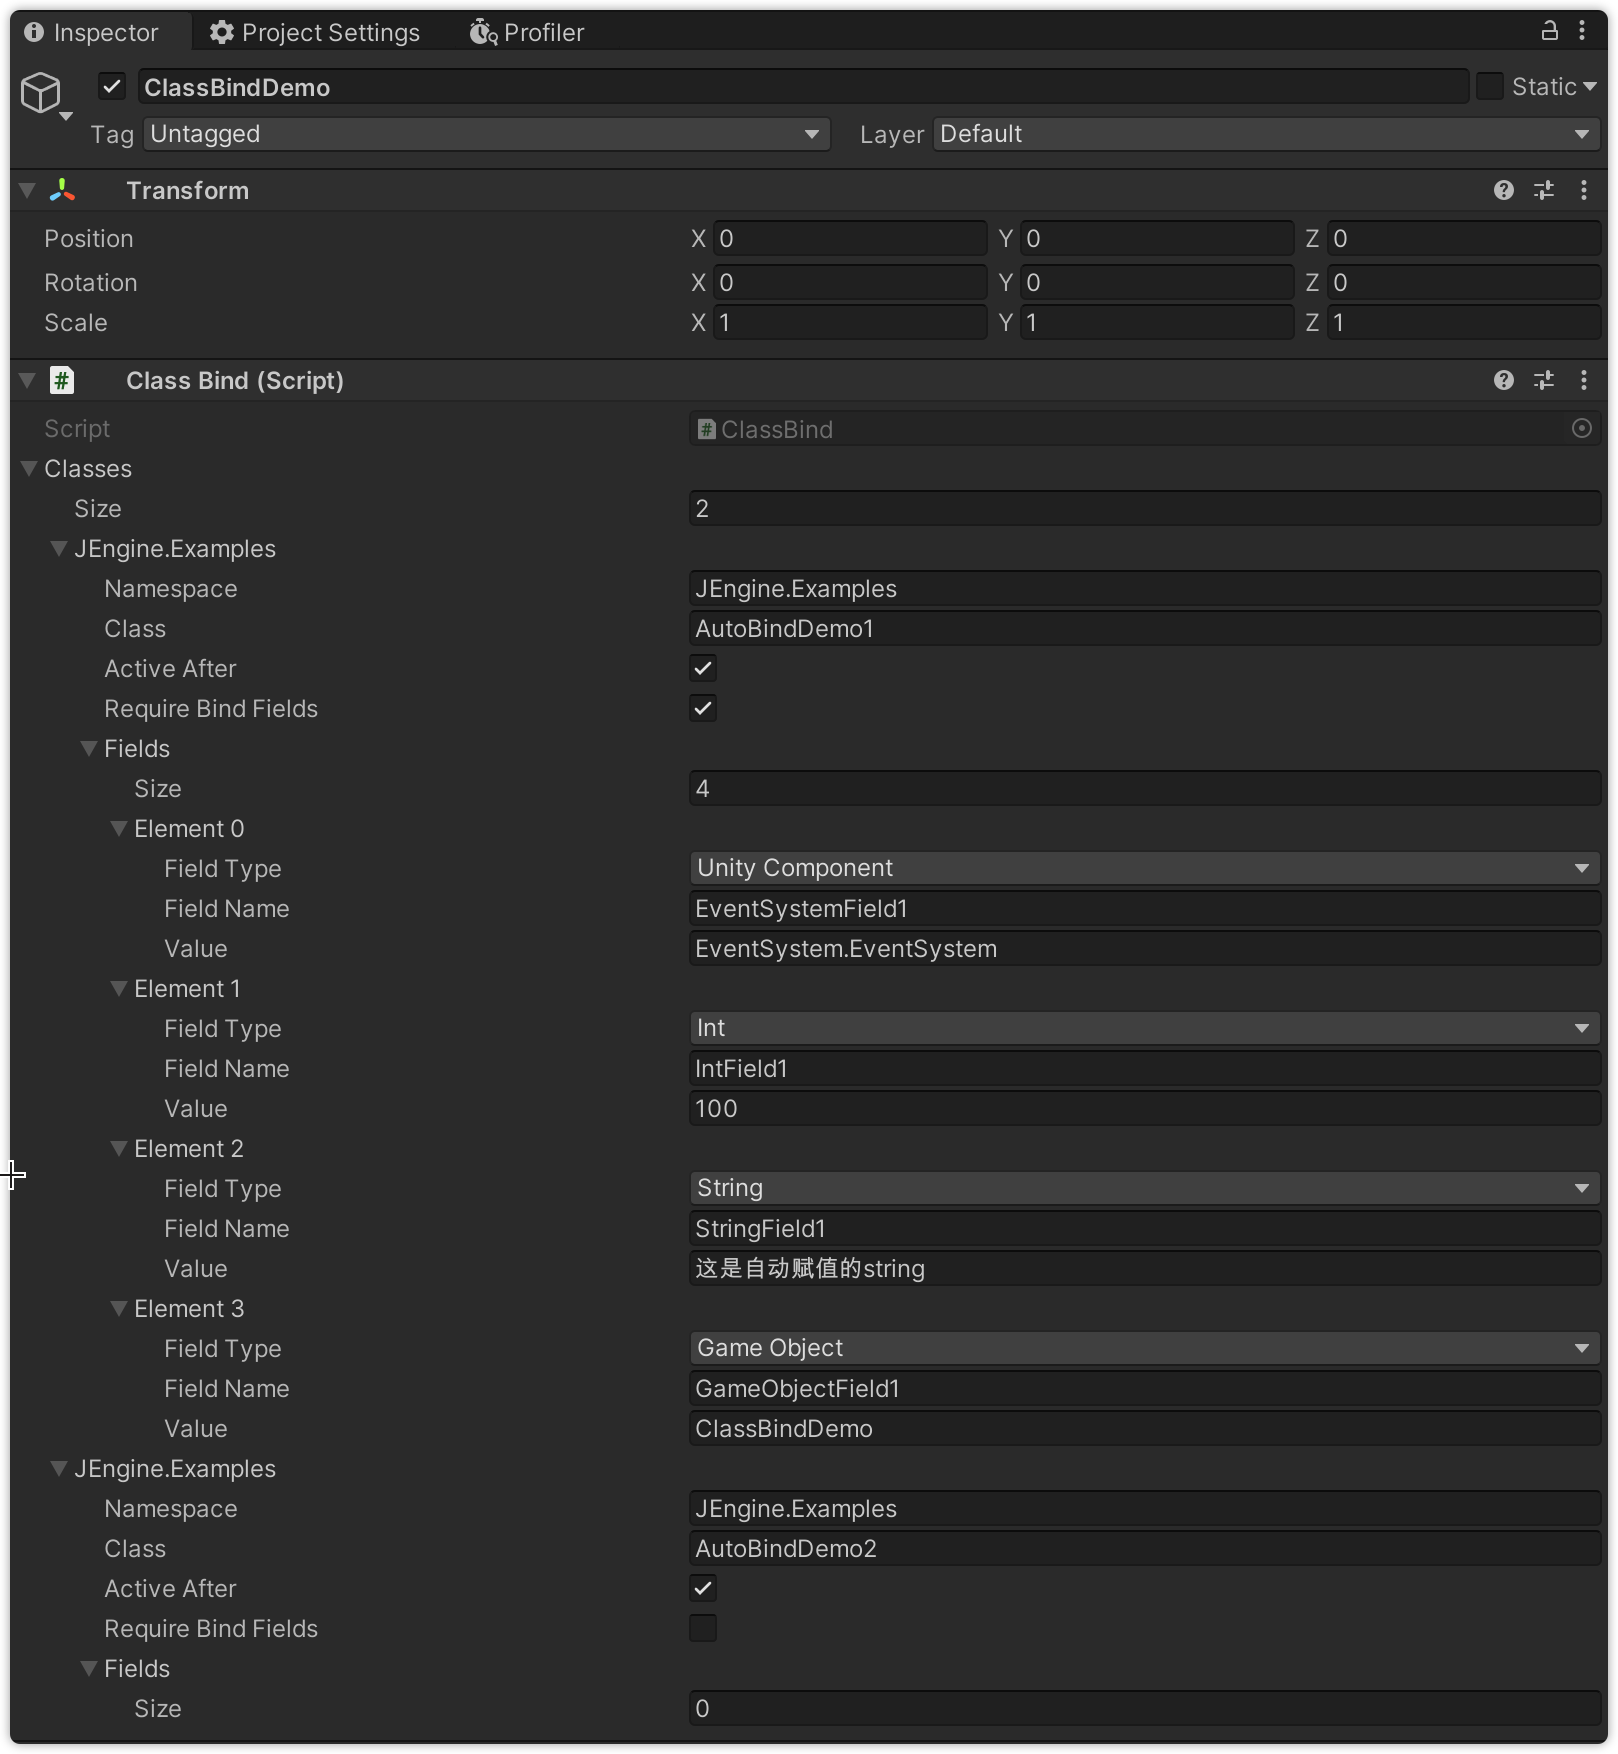Screen dimensions: 1618x1754
Task: Open the Inspector tab's three-dot menu
Action: (x=1582, y=31)
